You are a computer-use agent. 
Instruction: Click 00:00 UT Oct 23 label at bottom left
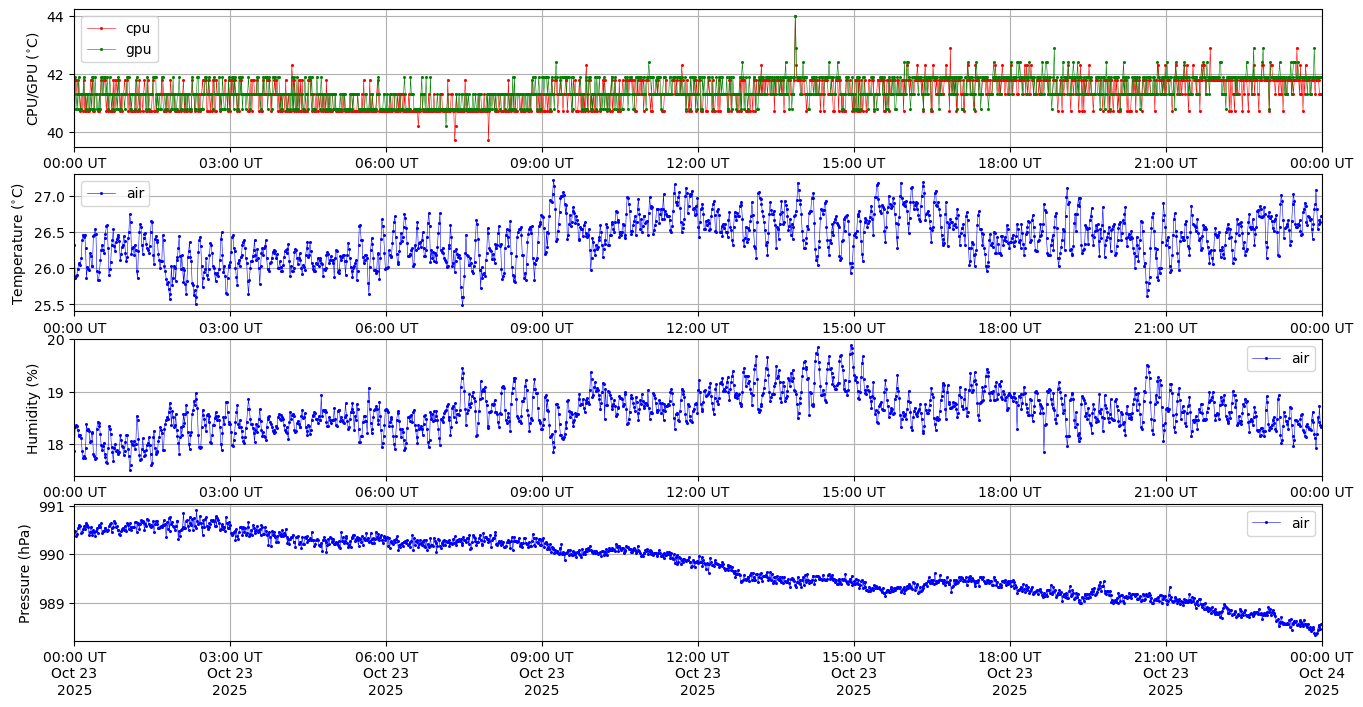click(74, 674)
